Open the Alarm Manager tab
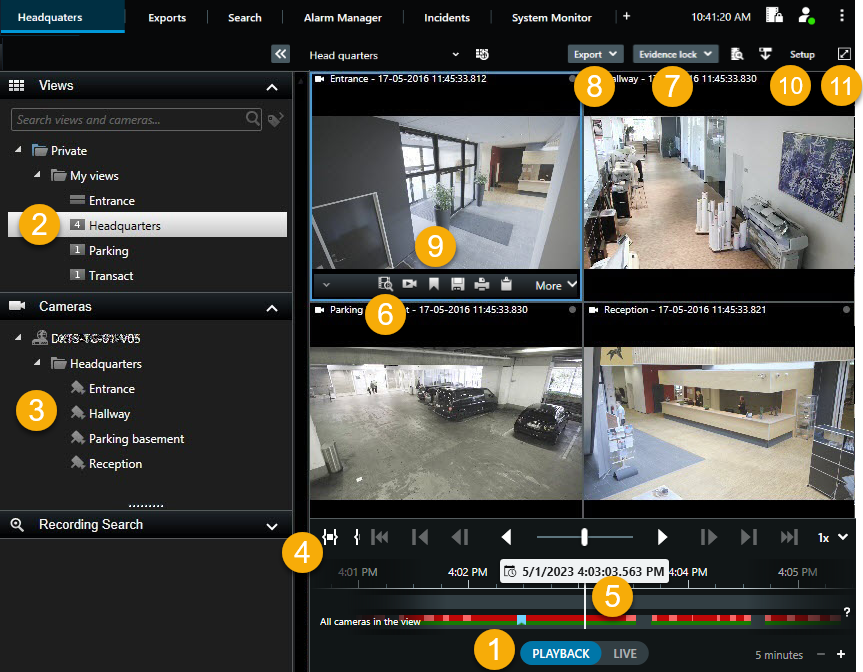863x672 pixels. coord(343,17)
